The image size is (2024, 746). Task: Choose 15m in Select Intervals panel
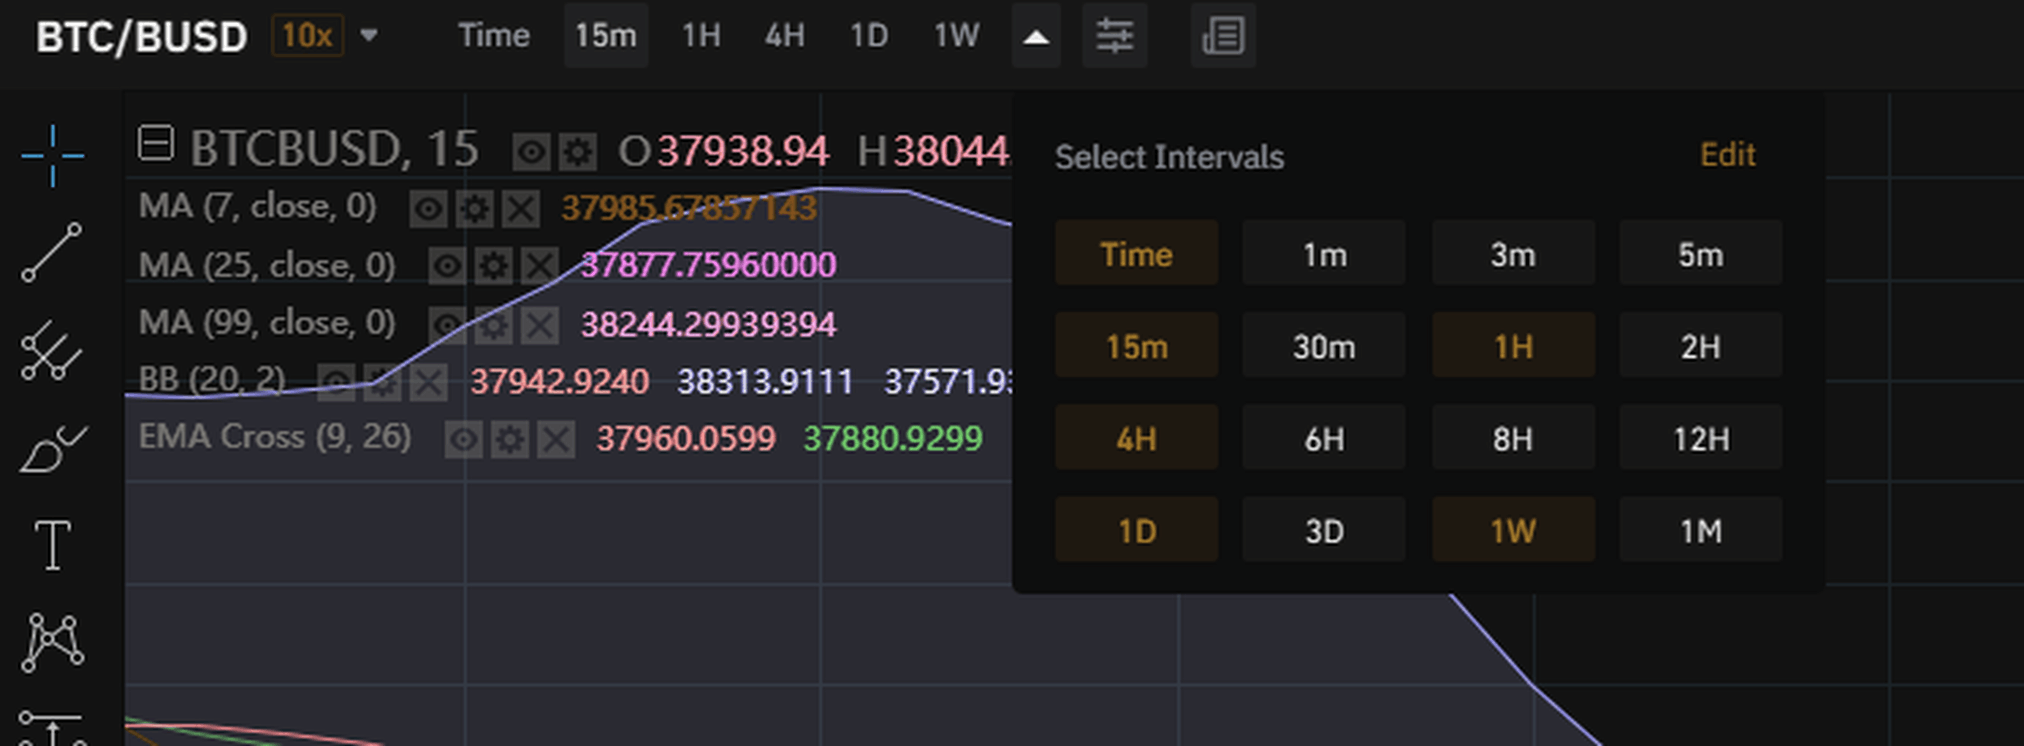[1137, 346]
